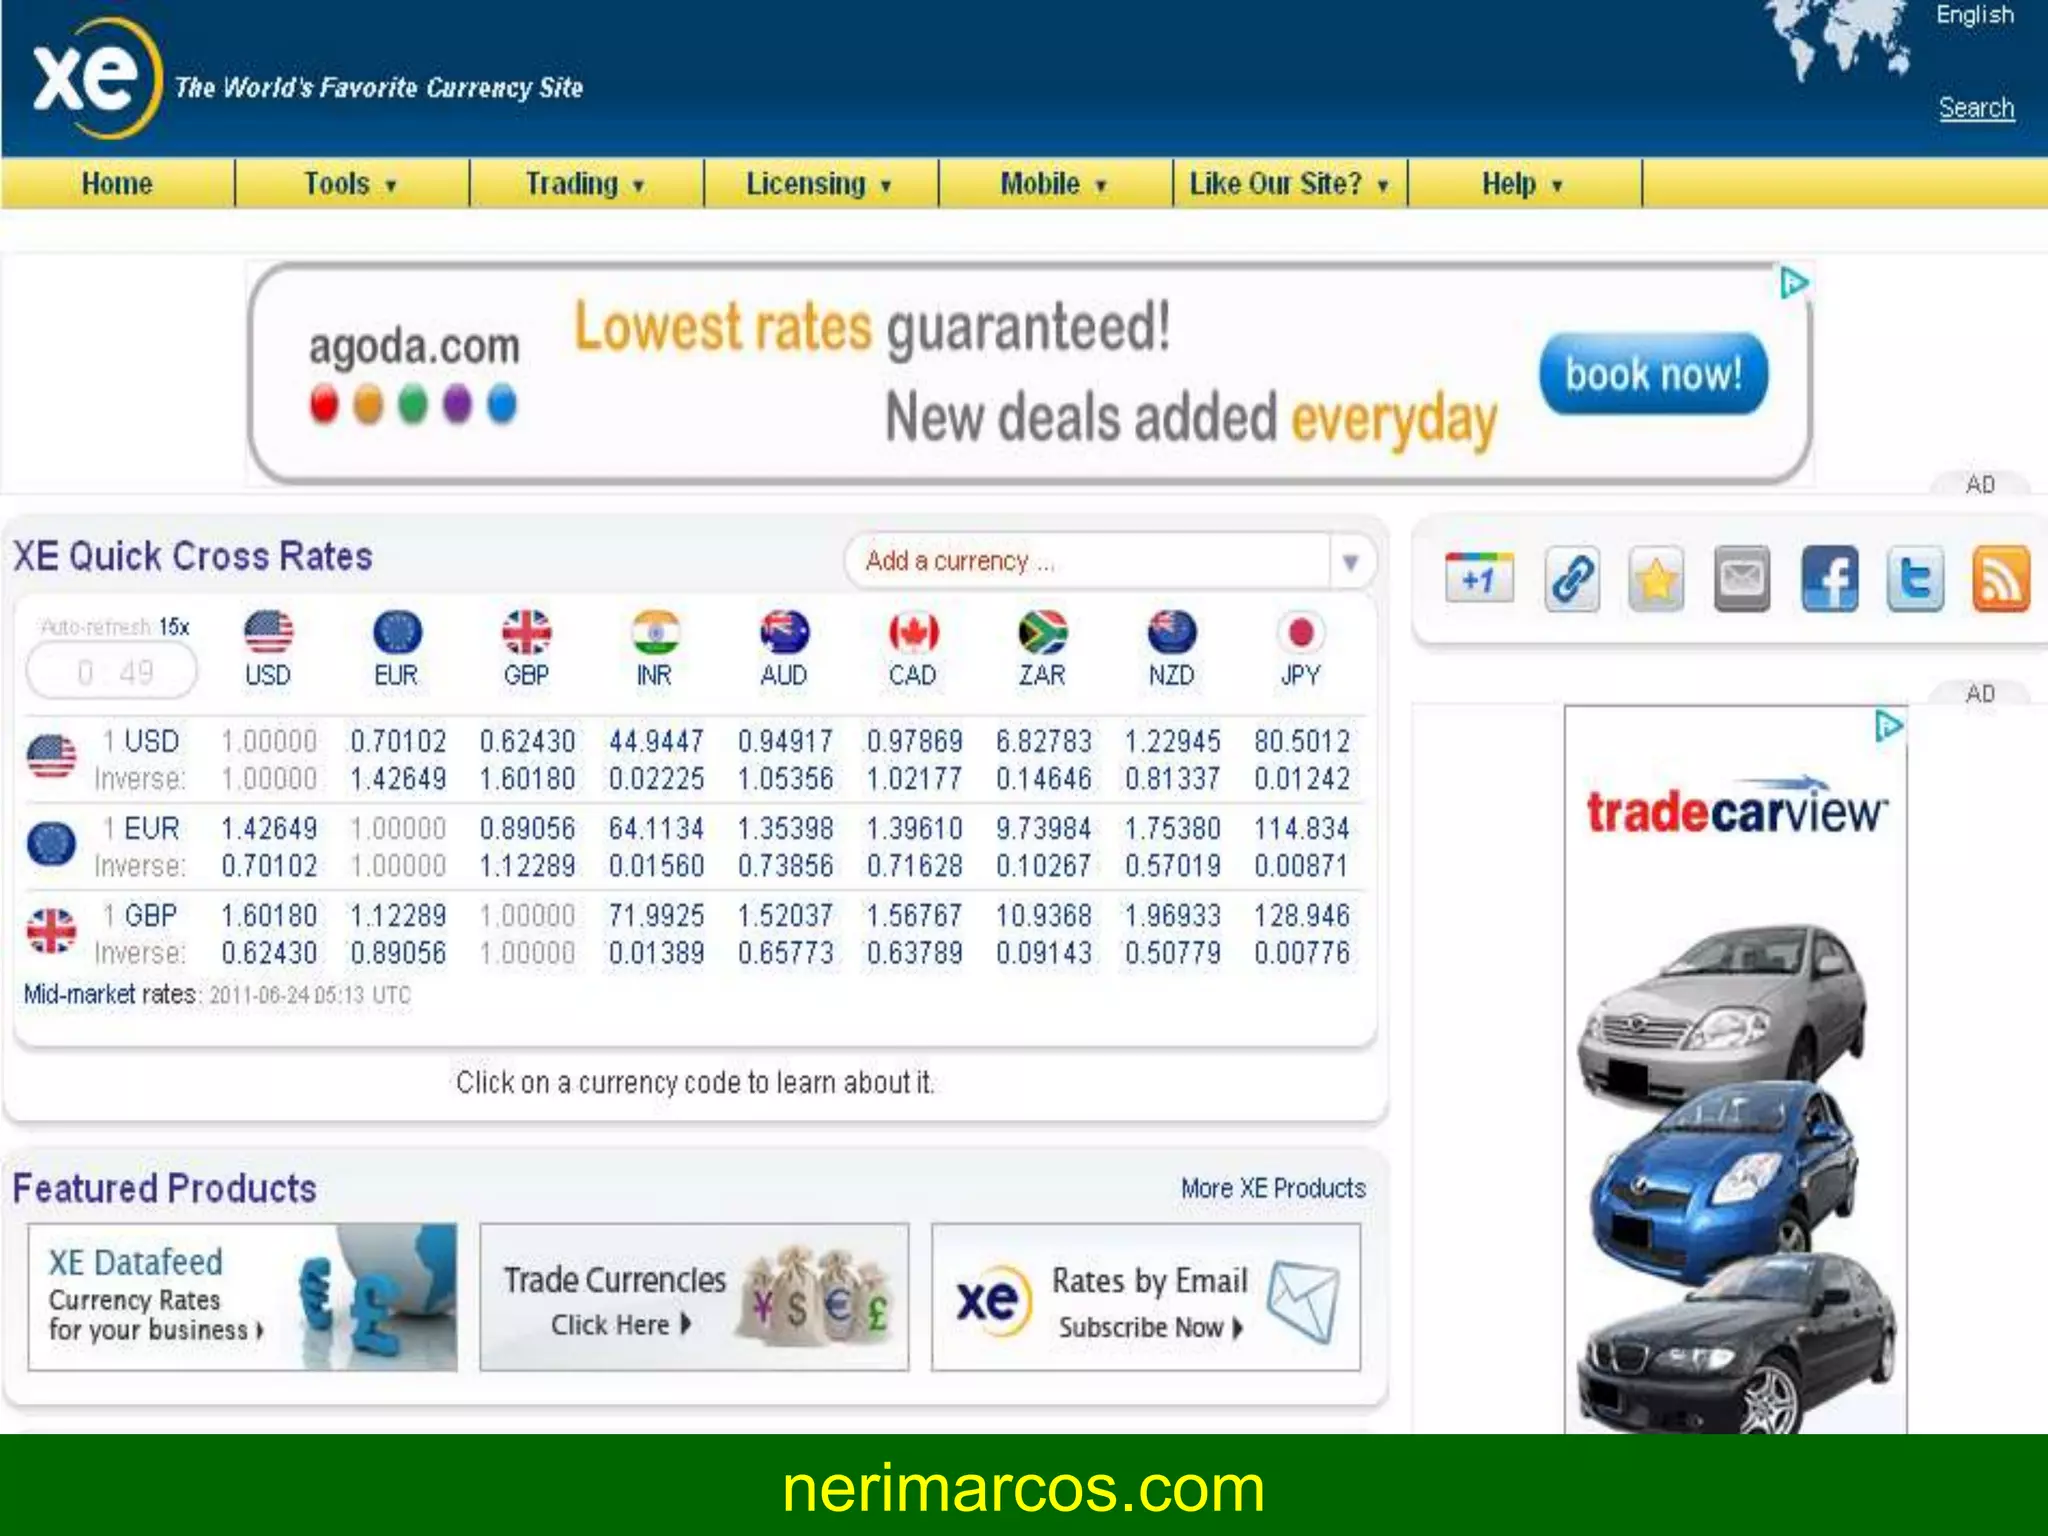Open the RSS feed icon
Viewport: 2048px width, 1536px height.
2000,578
